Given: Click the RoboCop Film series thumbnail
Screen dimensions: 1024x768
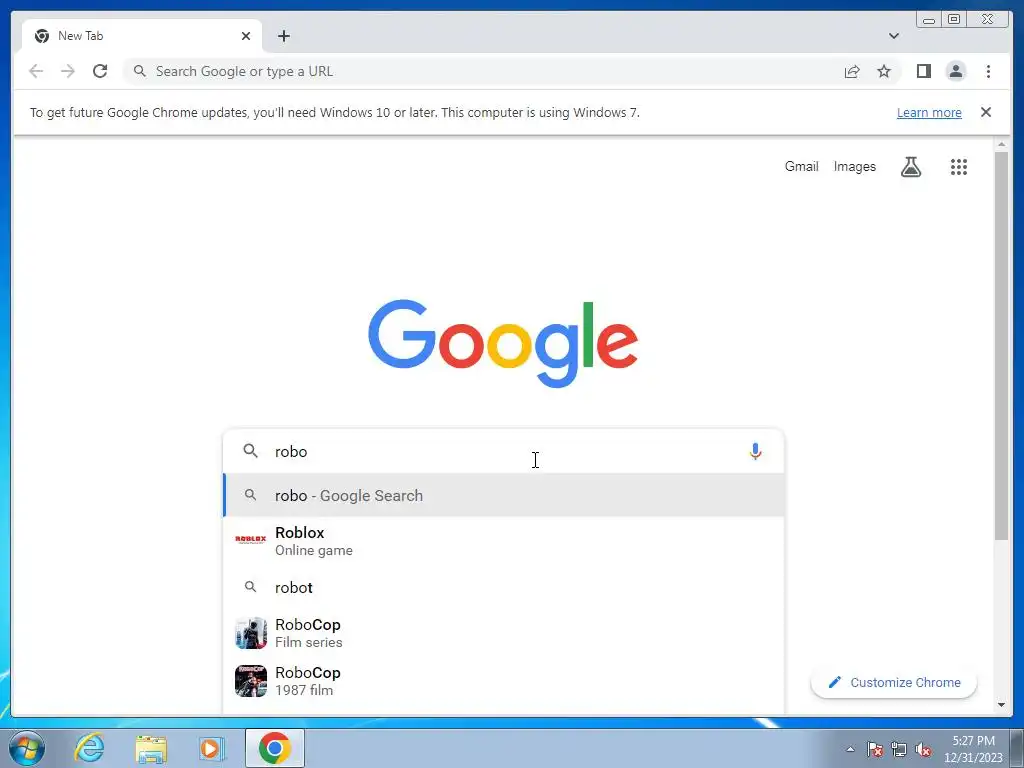Looking at the screenshot, I should pyautogui.click(x=251, y=633).
